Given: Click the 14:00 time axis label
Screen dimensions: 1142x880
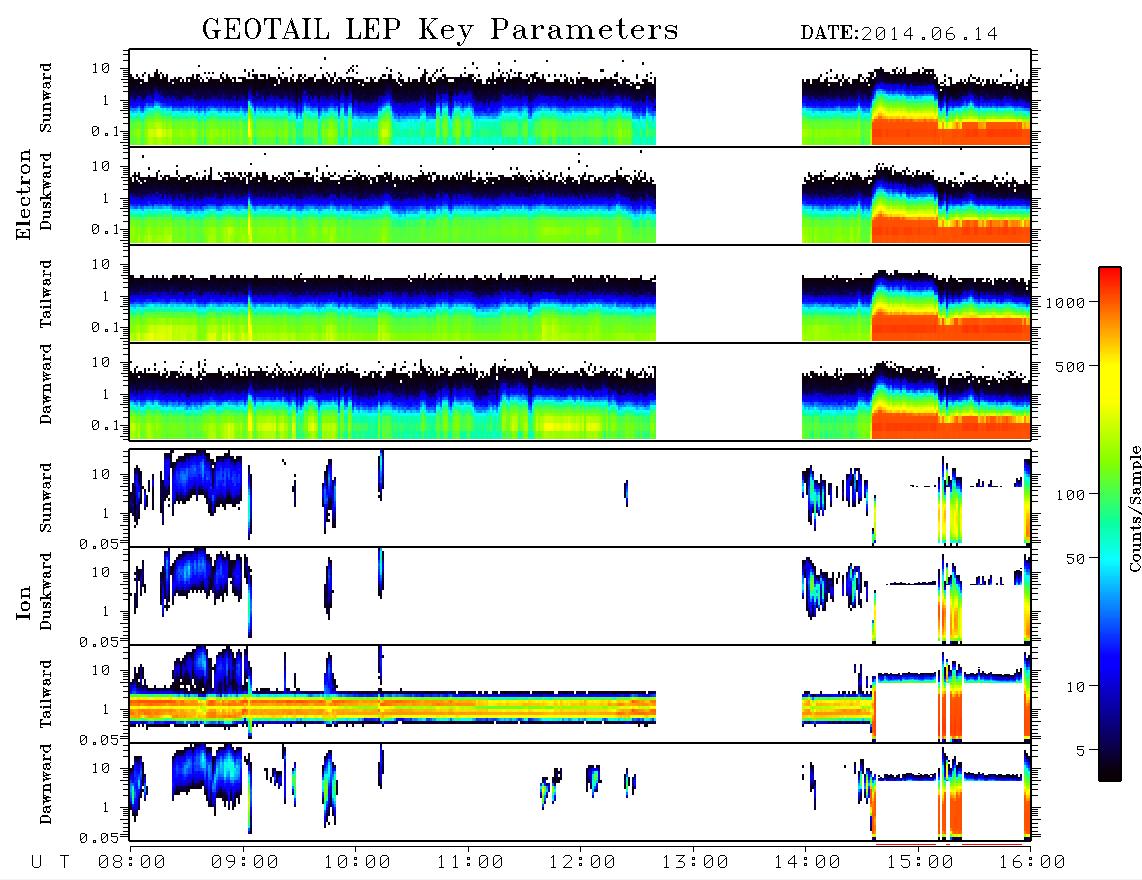Looking at the screenshot, I should (807, 863).
